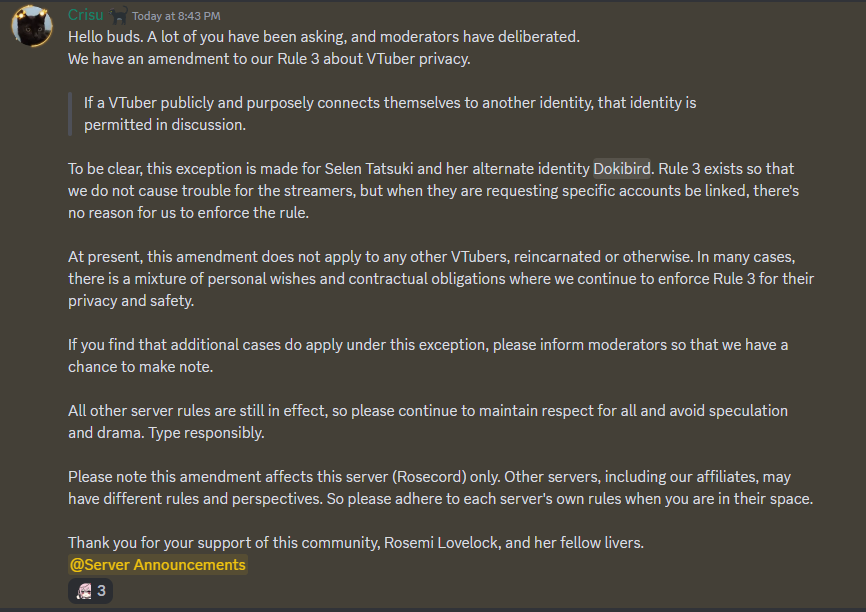Add the pink-haired emoji reaction
Image resolution: width=866 pixels, height=612 pixels.
pos(84,591)
